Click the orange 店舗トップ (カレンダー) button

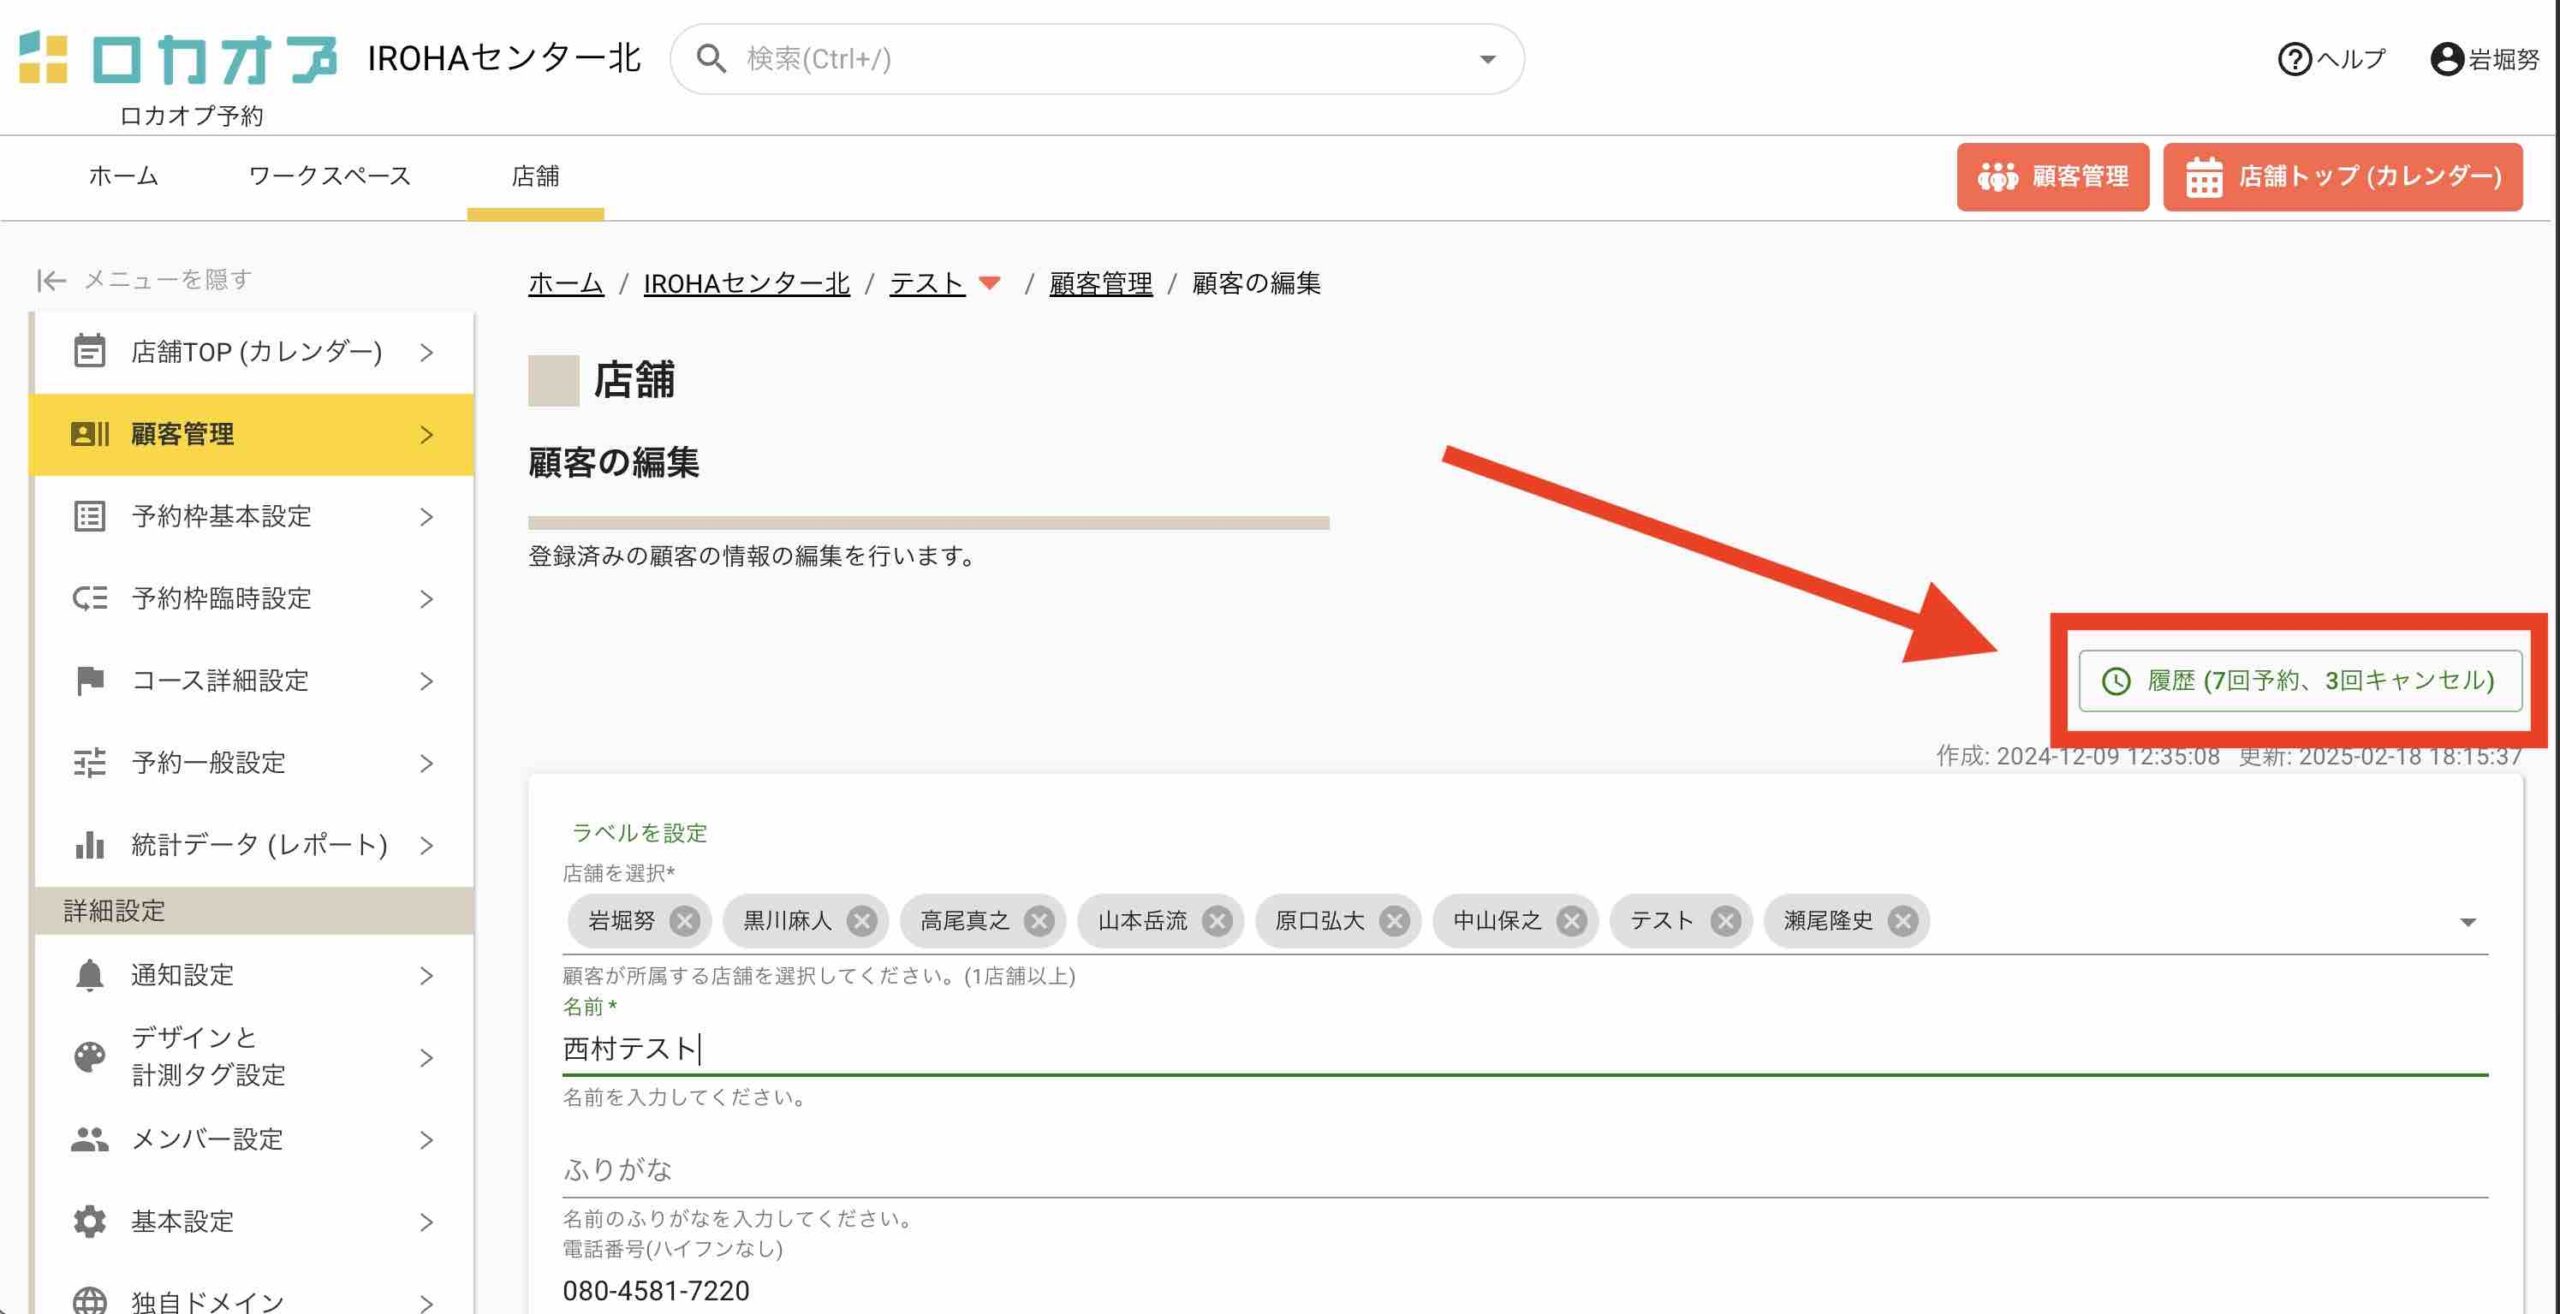[2342, 177]
